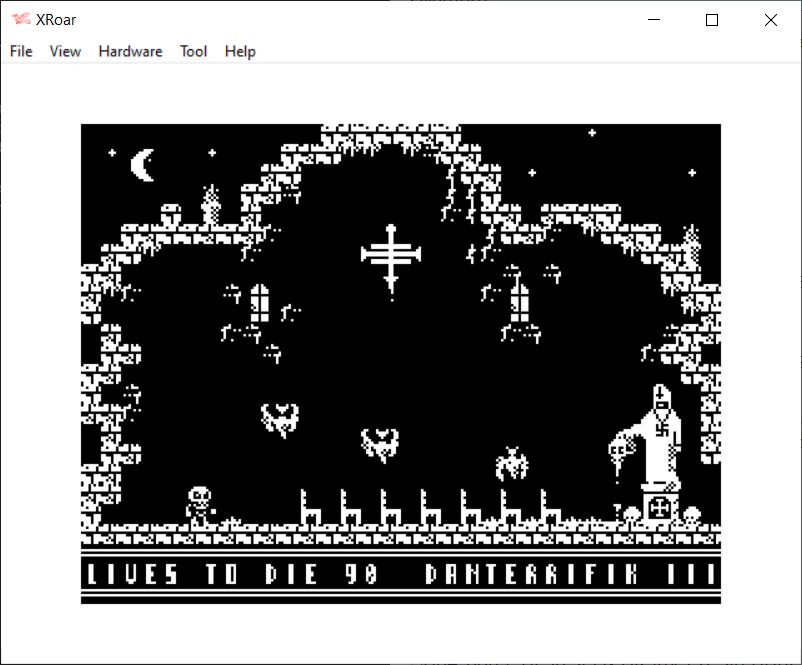Click the leftmost flying bat creature
Viewport: 802px width, 665px height.
point(280,418)
